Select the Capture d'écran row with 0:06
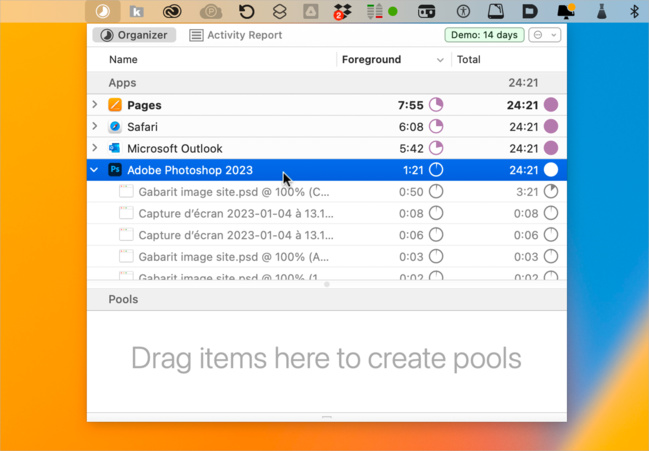Viewport: 649px width, 451px height. [x=327, y=235]
